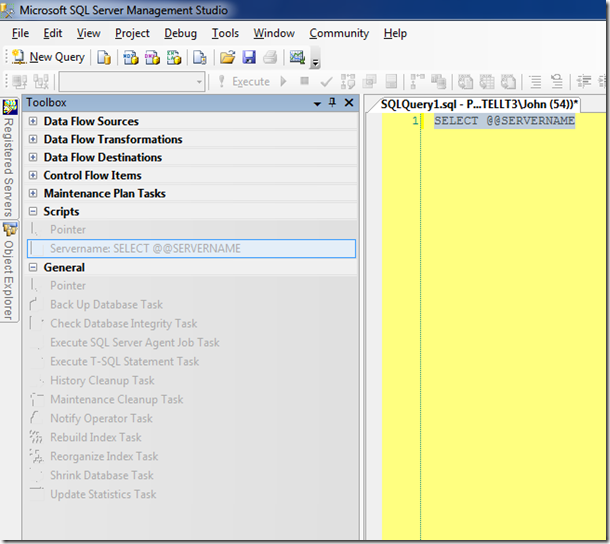The height and width of the screenshot is (544, 610).
Task: Click the Parse checkmark icon
Action: [x=326, y=82]
